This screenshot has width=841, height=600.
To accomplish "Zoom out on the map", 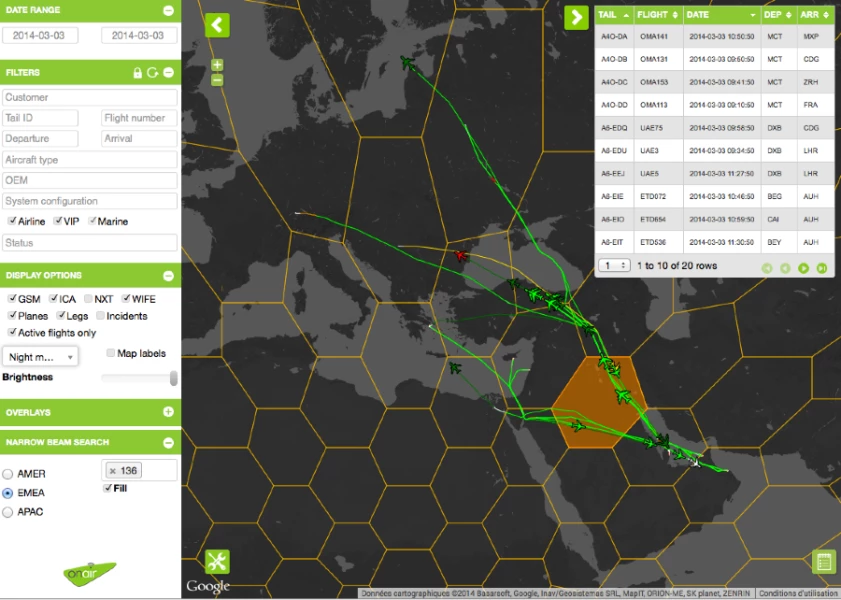I will click(x=217, y=79).
